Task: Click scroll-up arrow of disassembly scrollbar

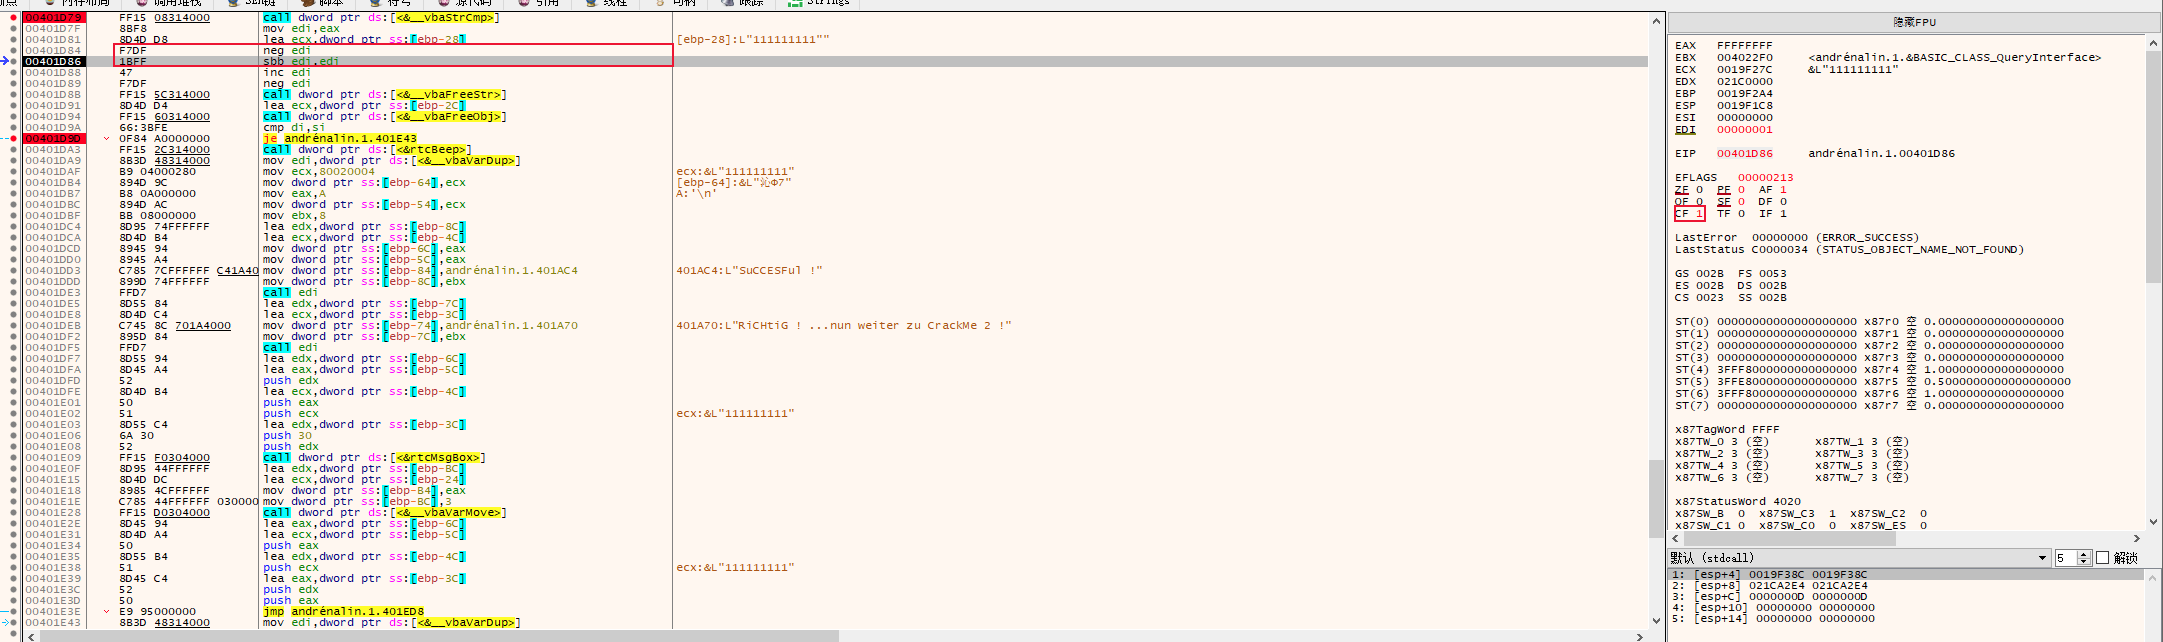Action: tap(1656, 20)
